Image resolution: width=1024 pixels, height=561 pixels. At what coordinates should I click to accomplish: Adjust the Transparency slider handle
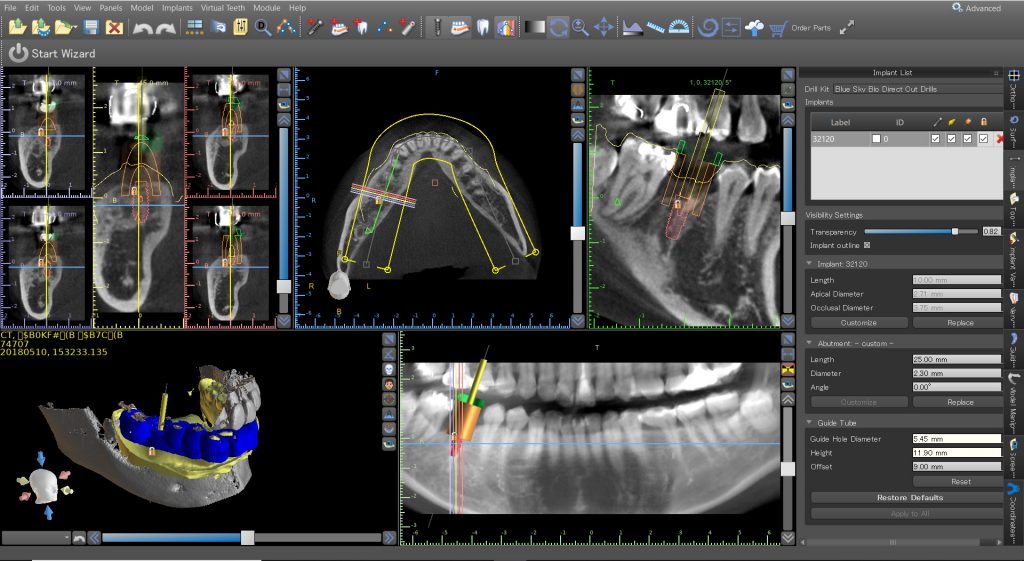(955, 231)
